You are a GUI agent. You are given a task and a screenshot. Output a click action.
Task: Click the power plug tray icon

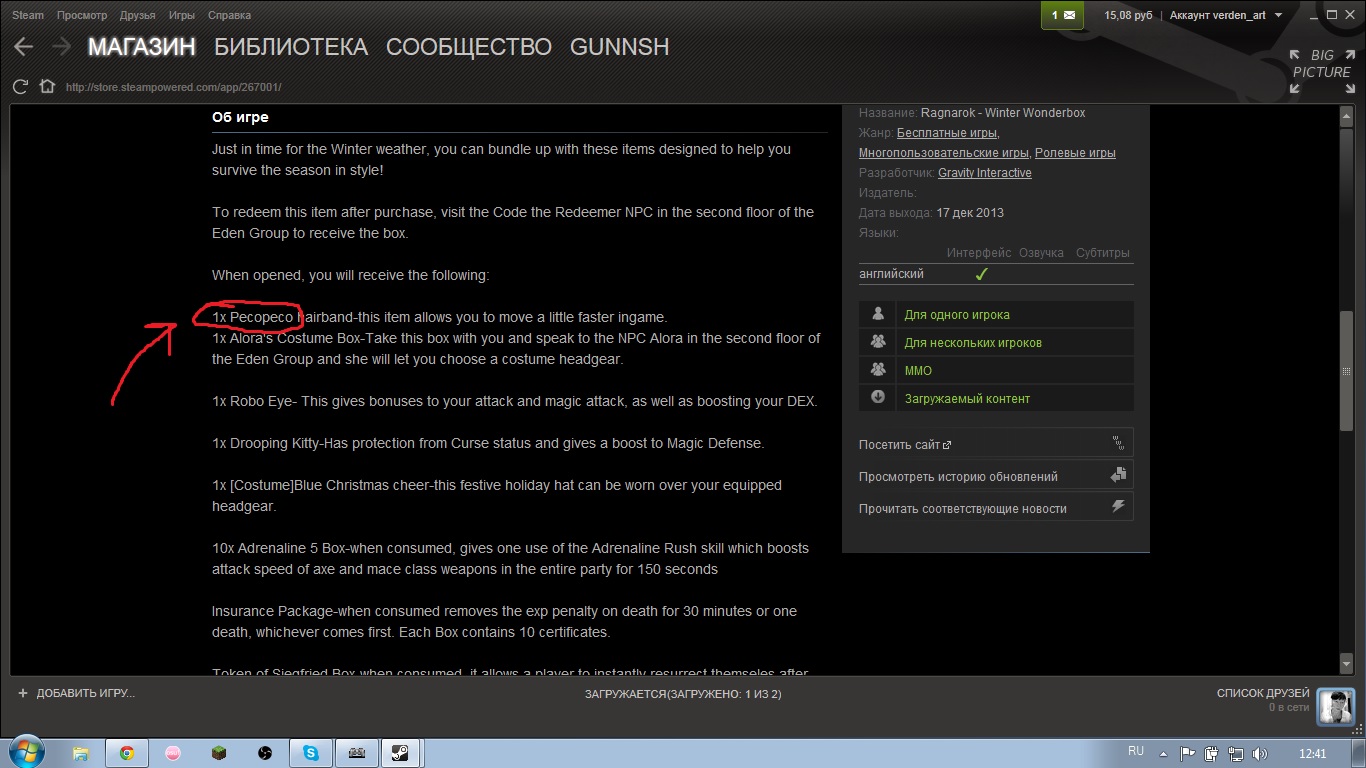[x=1212, y=754]
